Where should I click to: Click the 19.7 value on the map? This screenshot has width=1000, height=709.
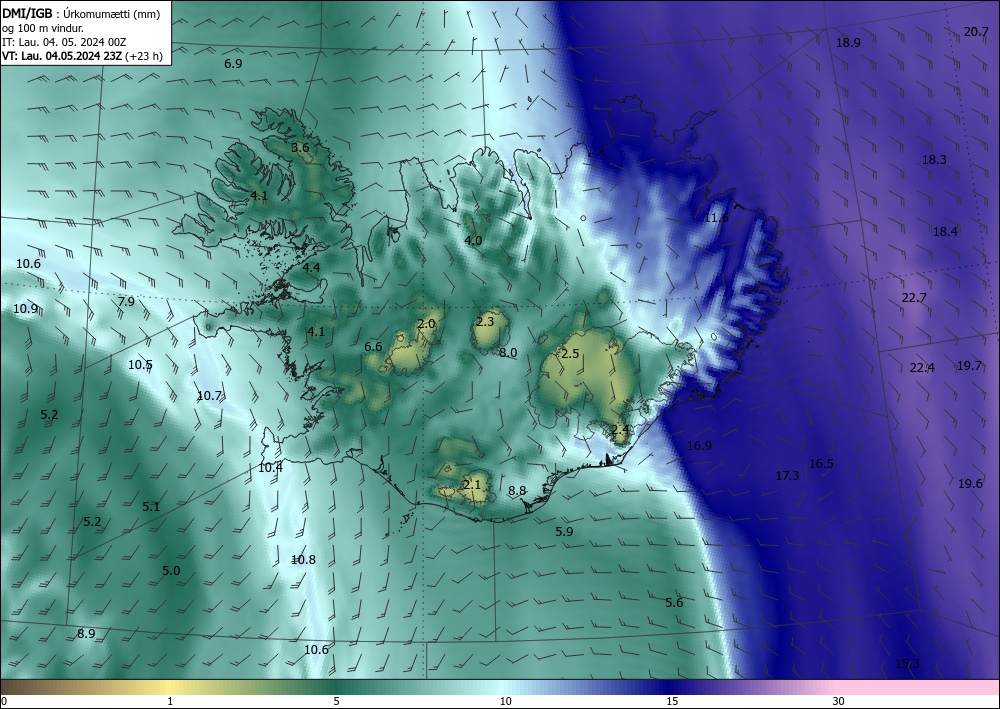coord(969,366)
